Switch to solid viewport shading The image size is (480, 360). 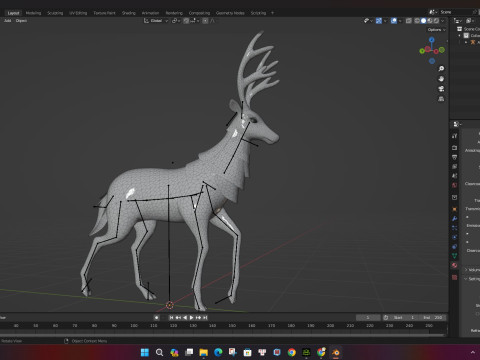[423, 21]
